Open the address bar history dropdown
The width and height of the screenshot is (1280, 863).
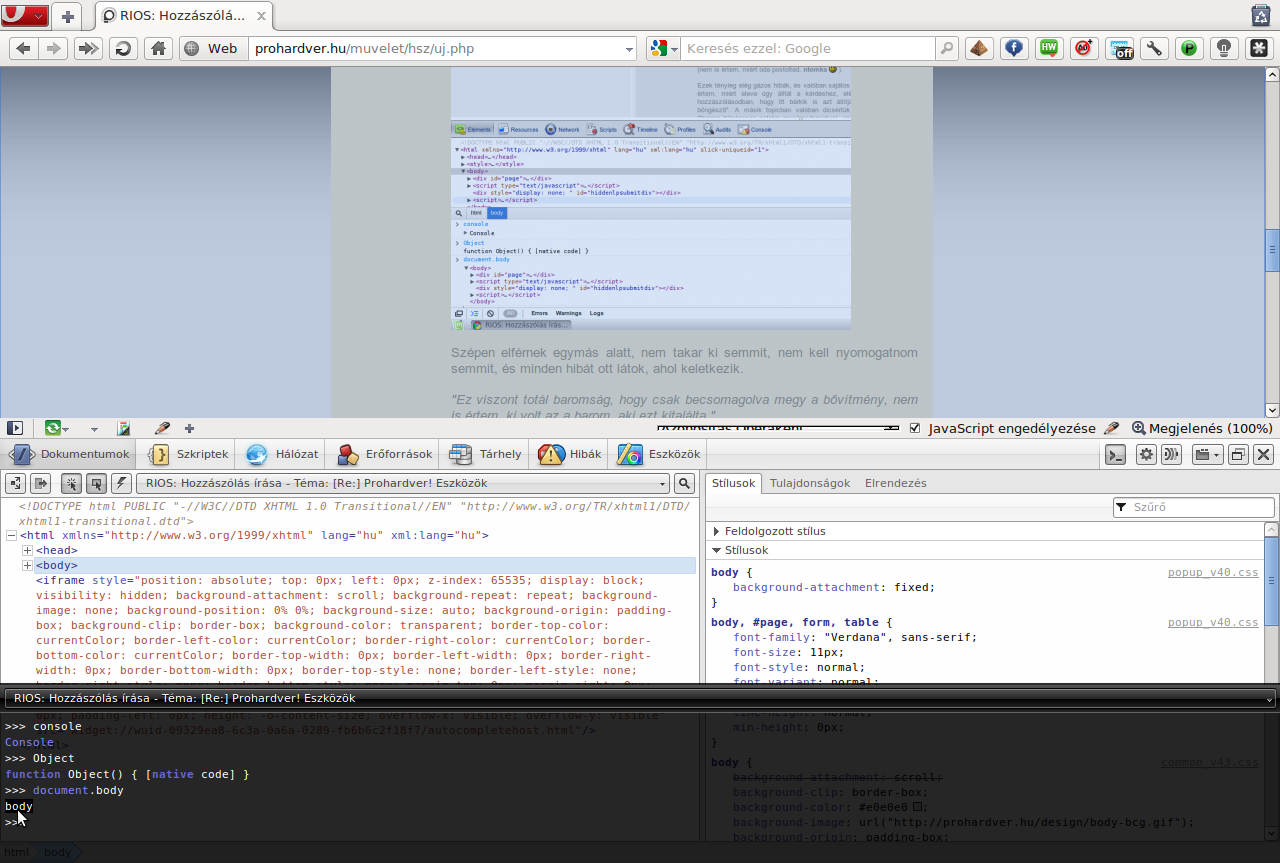point(629,48)
